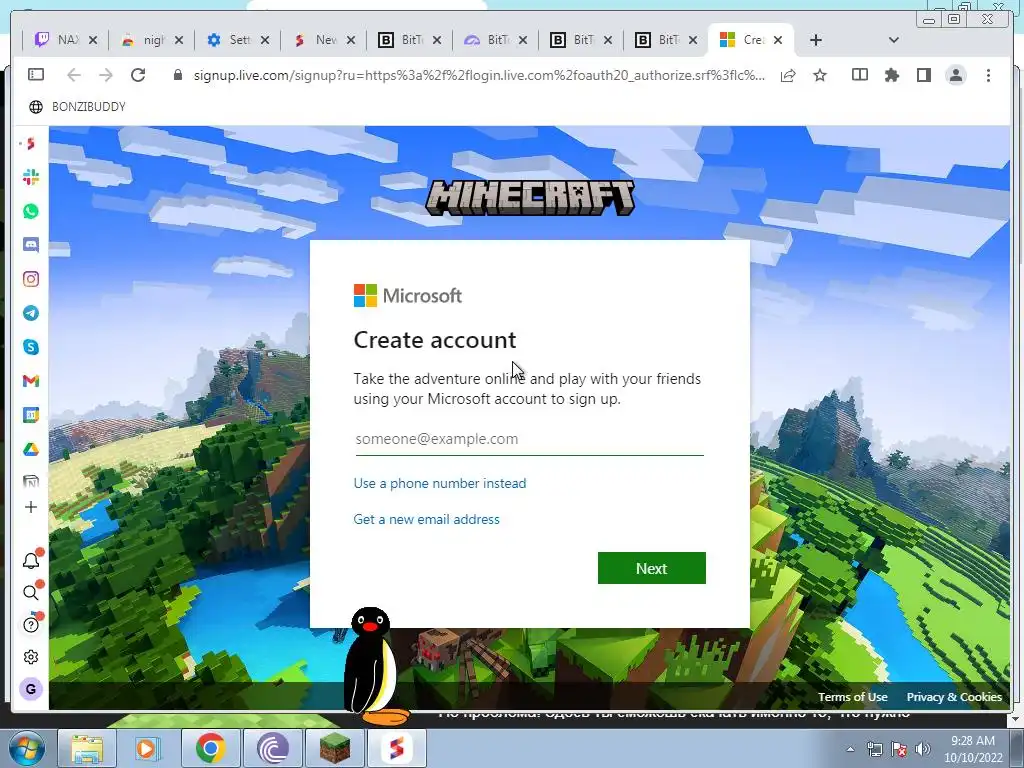This screenshot has height=768, width=1024.
Task: Close the Create account tab
Action: tap(778, 40)
